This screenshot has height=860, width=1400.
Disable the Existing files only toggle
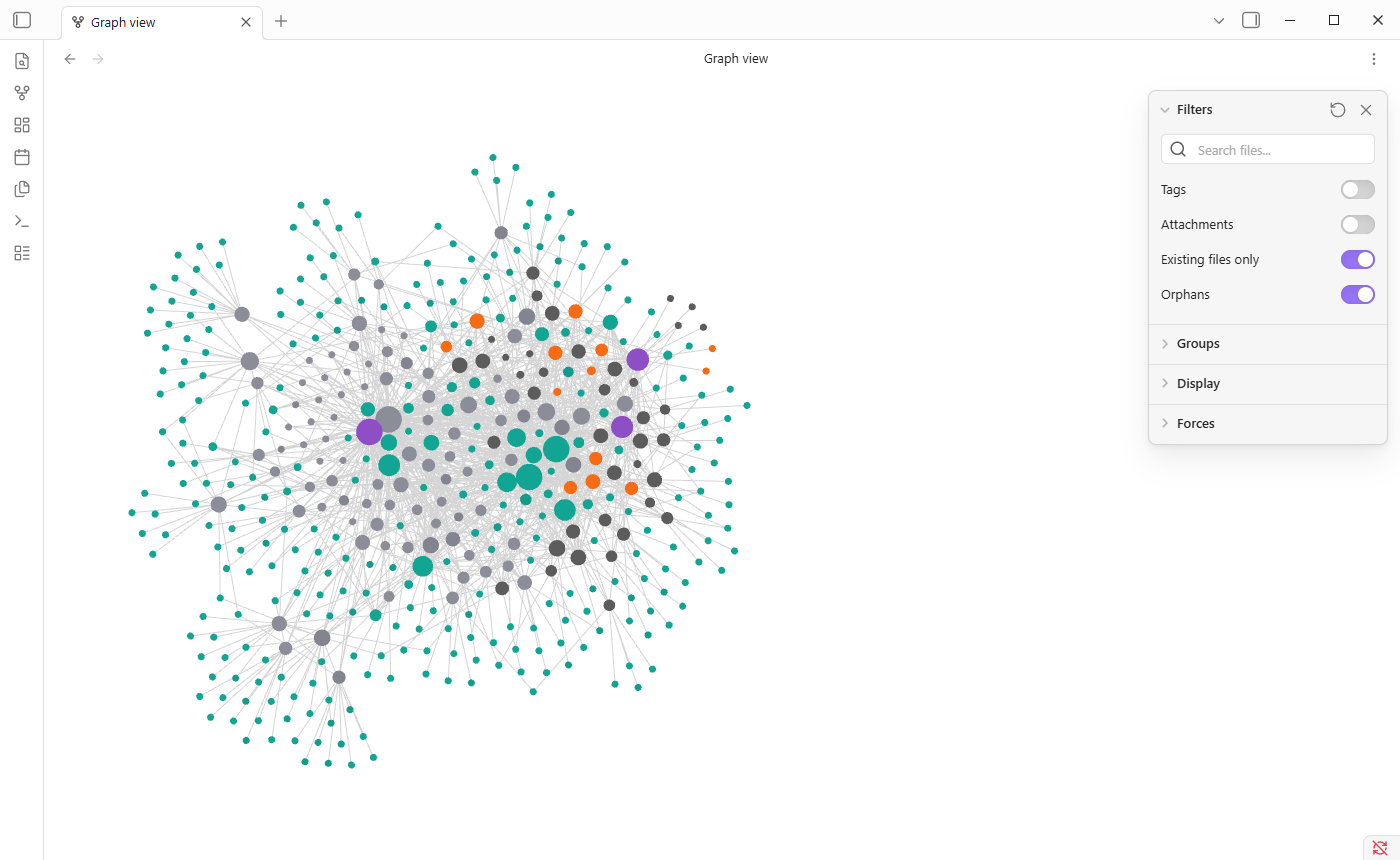tap(1358, 260)
